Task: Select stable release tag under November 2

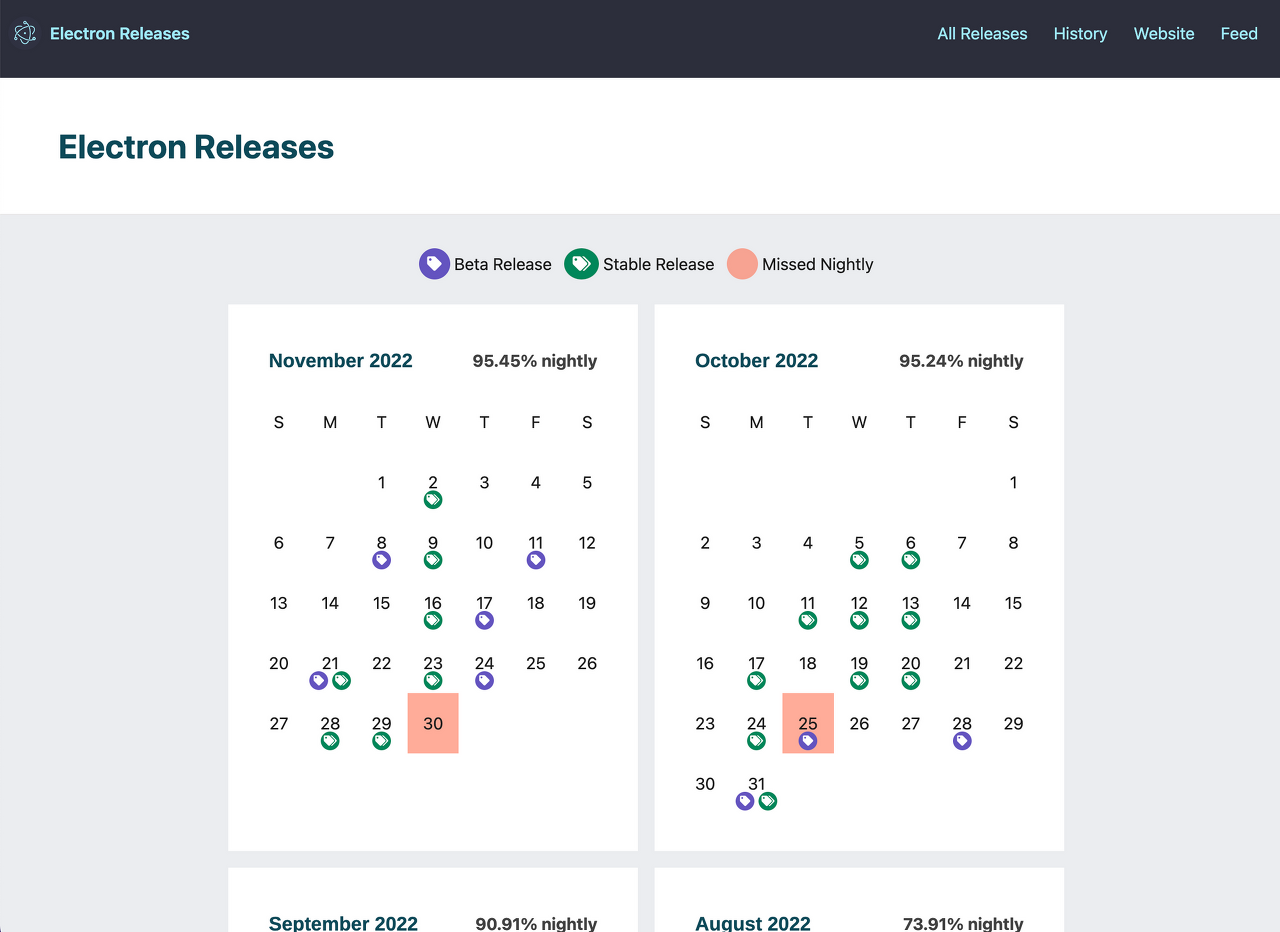Action: click(433, 500)
